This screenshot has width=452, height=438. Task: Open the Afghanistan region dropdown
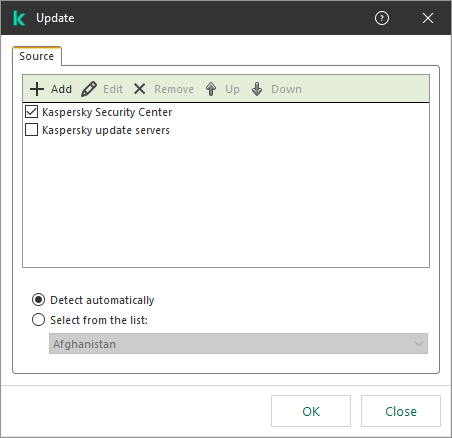(238, 344)
